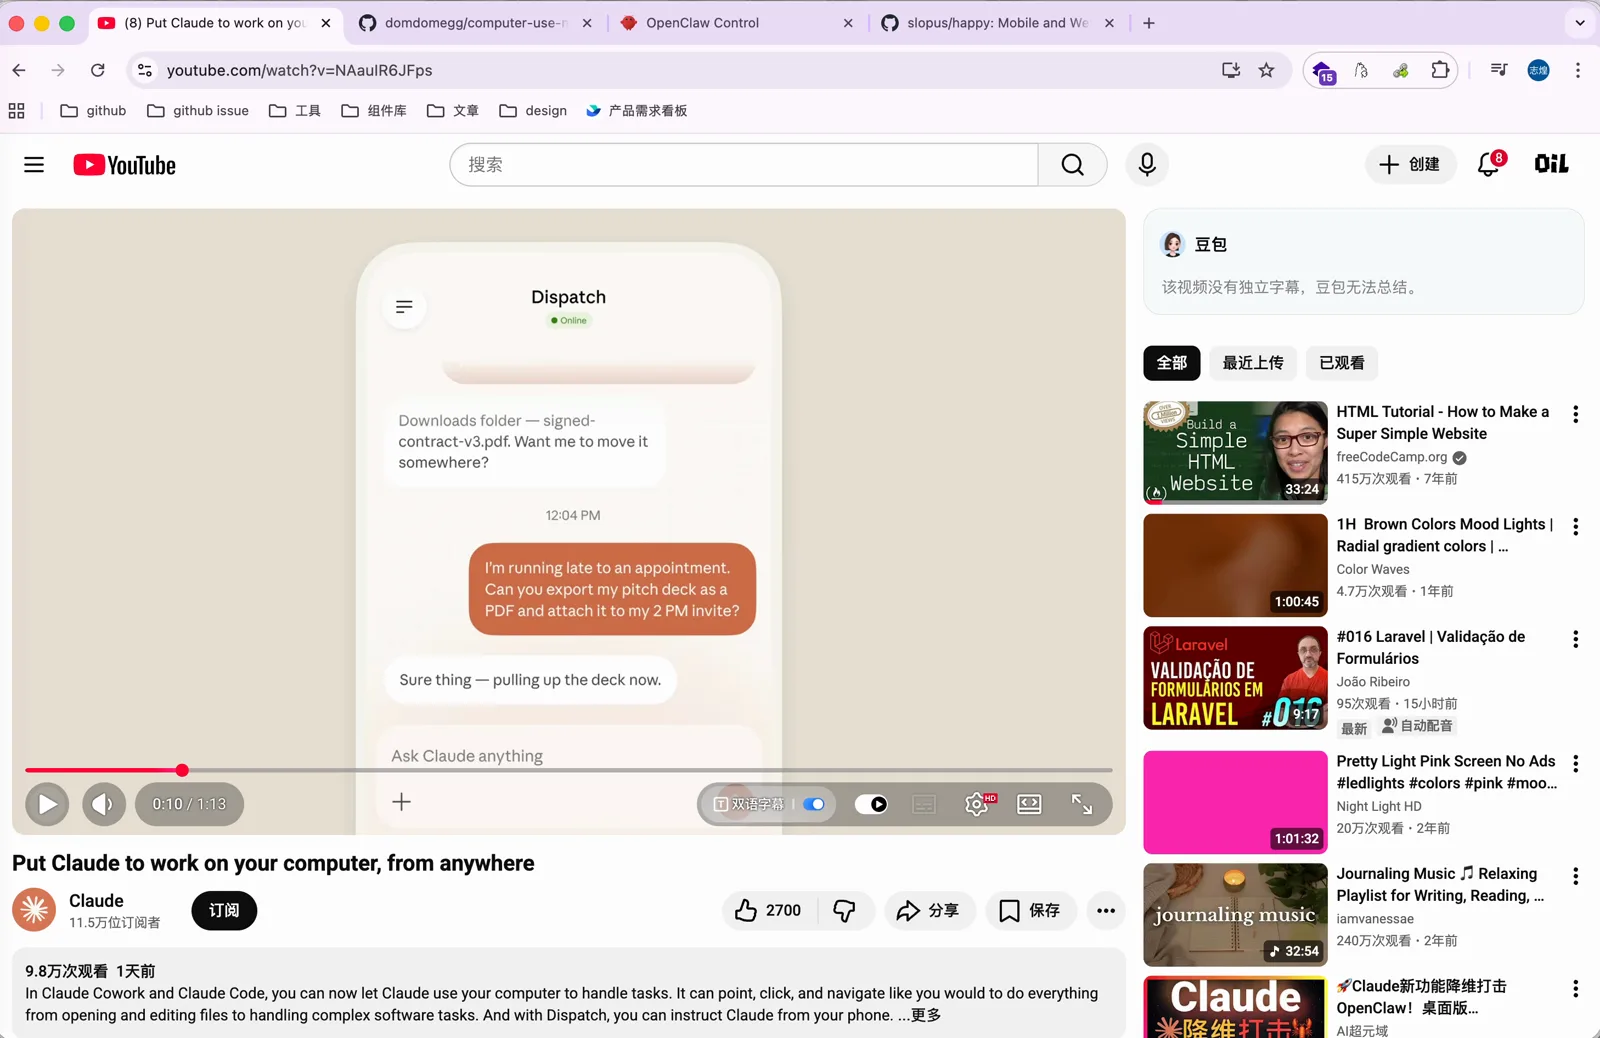This screenshot has width=1600, height=1038.
Task: Switch to theater mode icon
Action: pos(1029,804)
